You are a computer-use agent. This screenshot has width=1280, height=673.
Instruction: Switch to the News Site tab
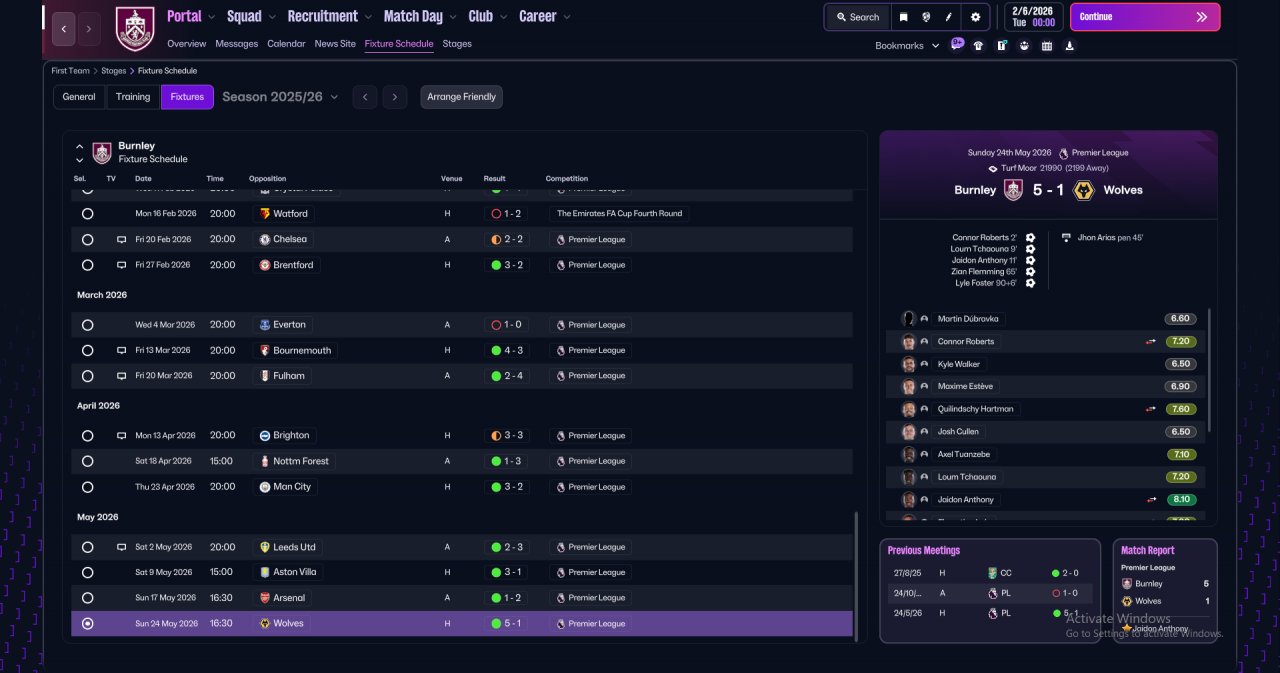[x=335, y=44]
